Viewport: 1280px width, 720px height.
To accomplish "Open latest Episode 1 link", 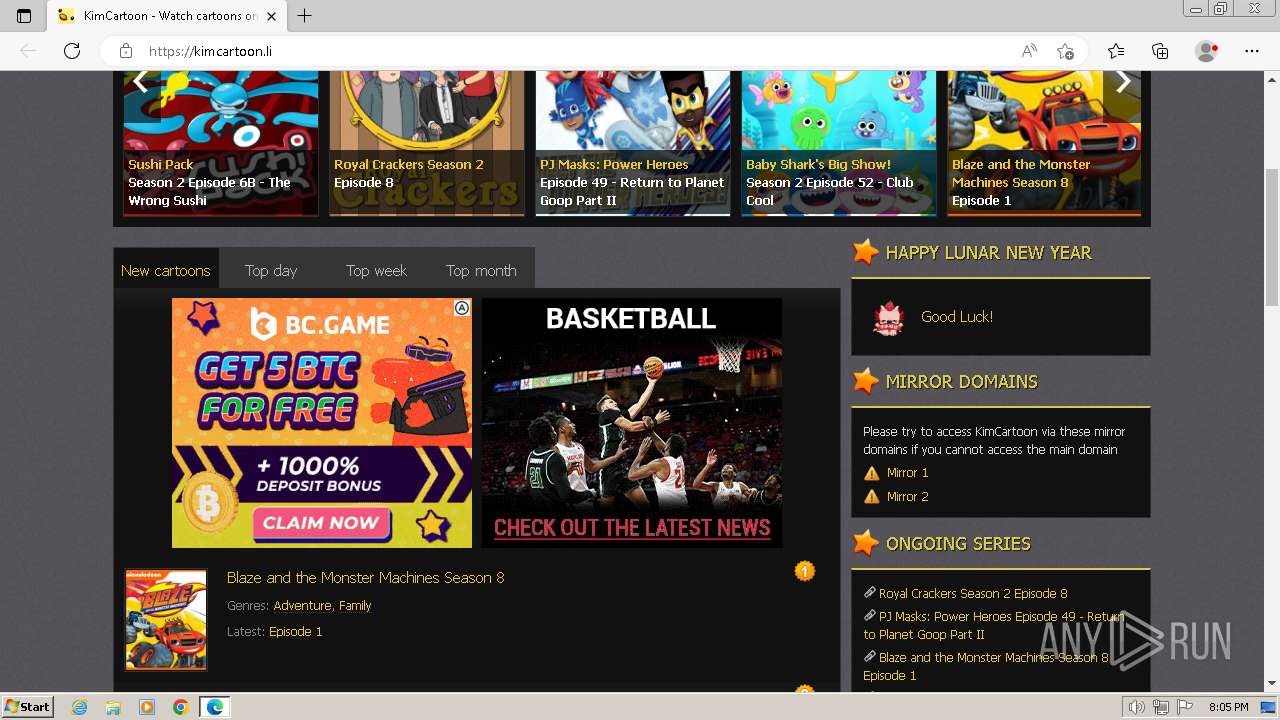I will coord(296,631).
